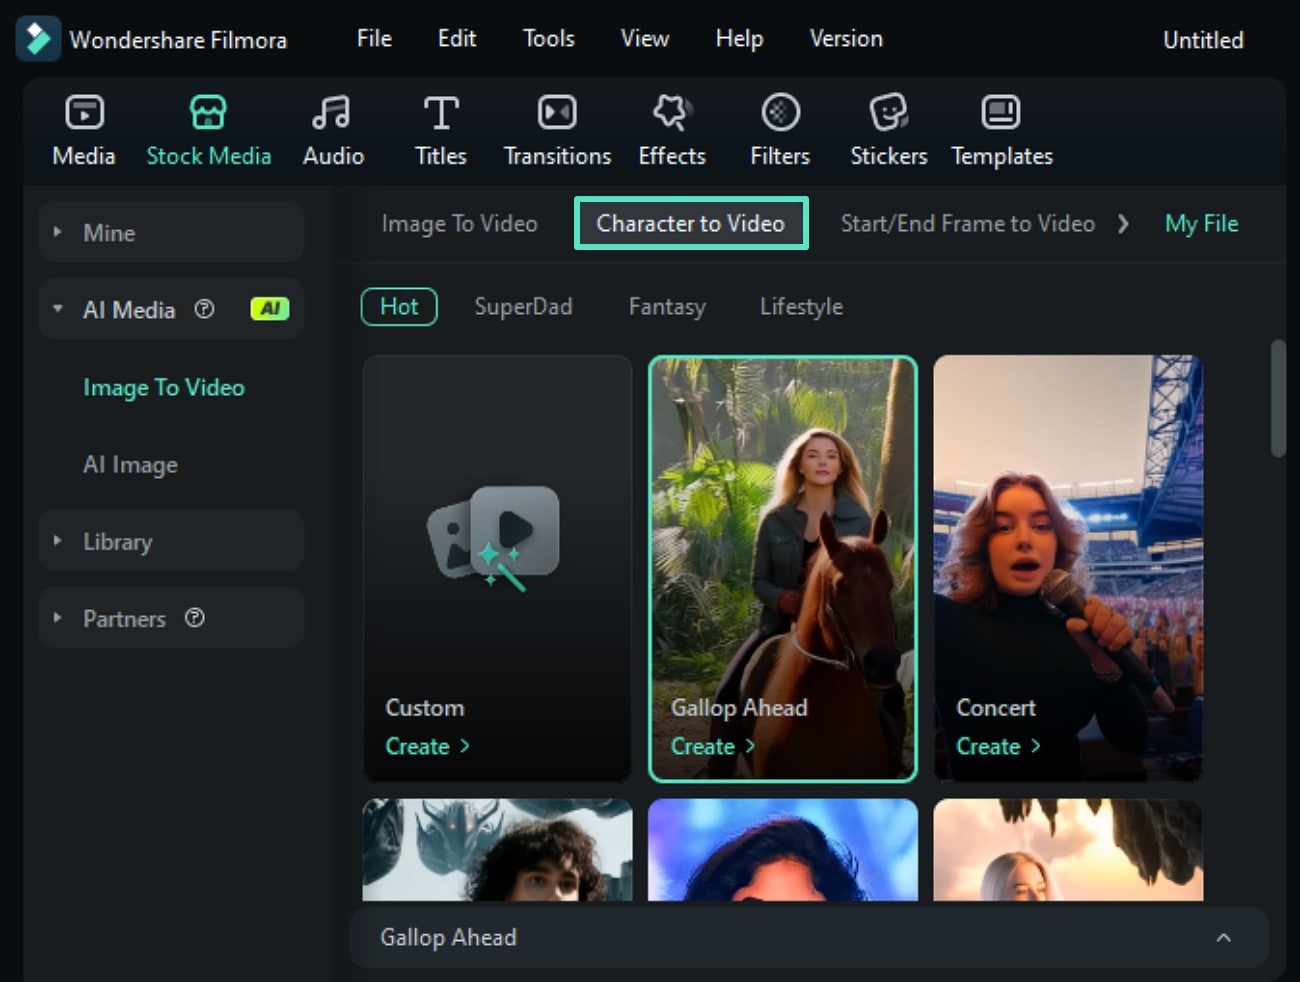Open the Stickers icon

888,112
